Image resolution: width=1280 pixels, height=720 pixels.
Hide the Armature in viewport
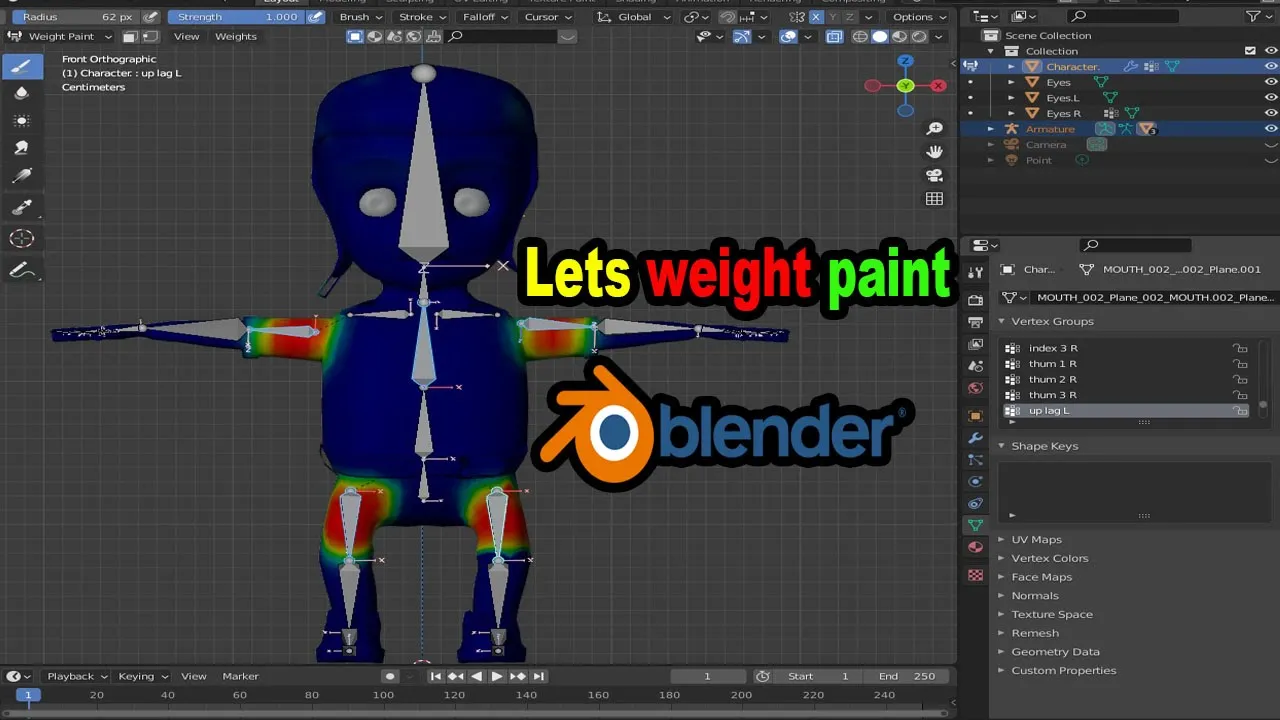pos(1271,129)
